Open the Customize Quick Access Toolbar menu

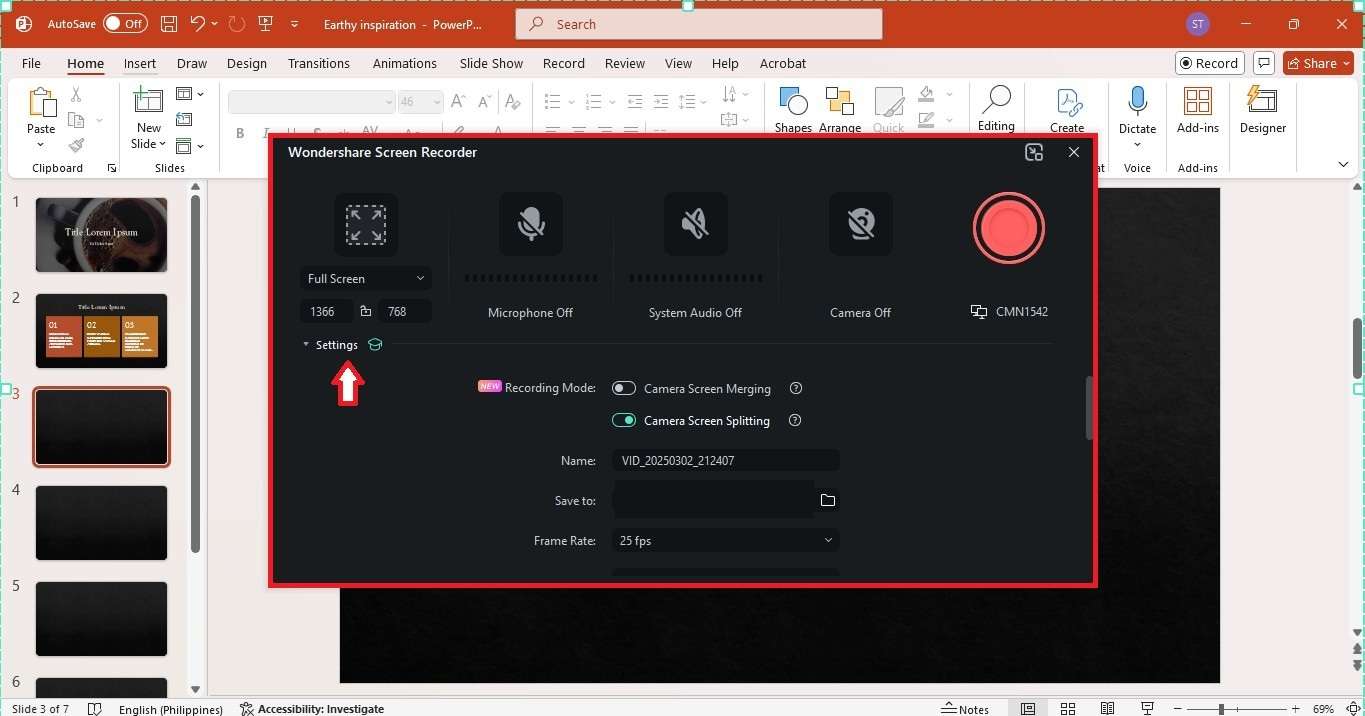point(294,23)
